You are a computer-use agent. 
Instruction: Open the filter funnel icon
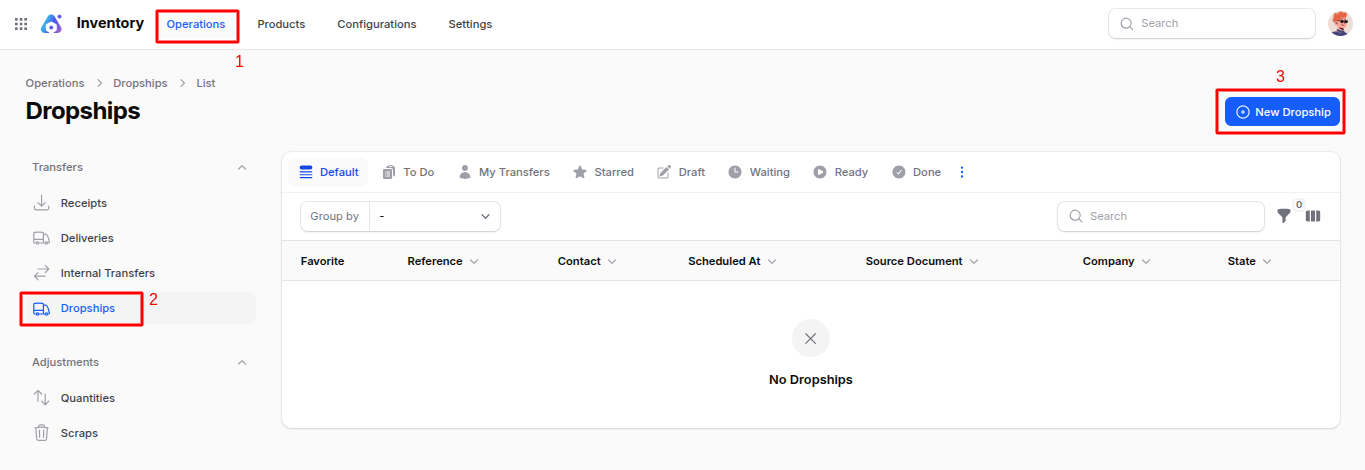coord(1284,216)
